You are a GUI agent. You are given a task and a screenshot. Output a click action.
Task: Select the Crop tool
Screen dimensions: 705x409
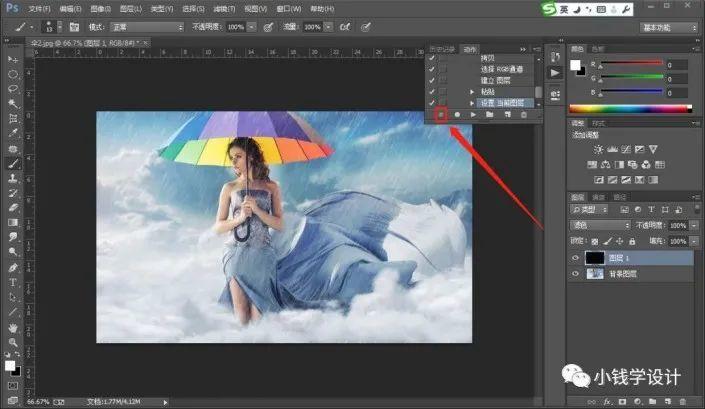point(13,119)
